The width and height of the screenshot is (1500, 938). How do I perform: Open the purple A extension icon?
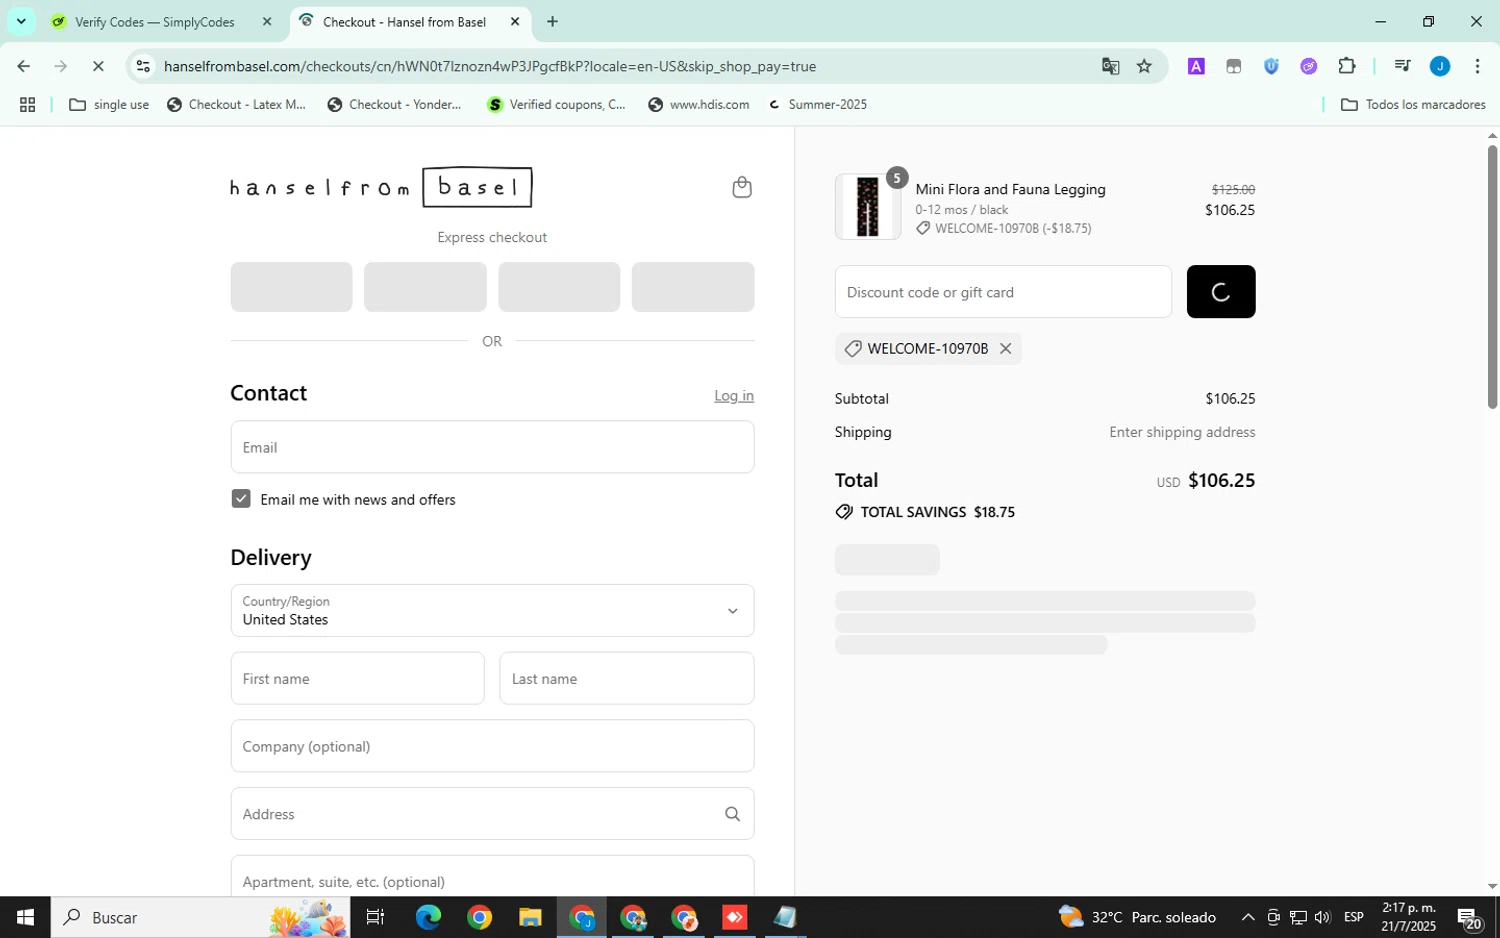tap(1196, 66)
